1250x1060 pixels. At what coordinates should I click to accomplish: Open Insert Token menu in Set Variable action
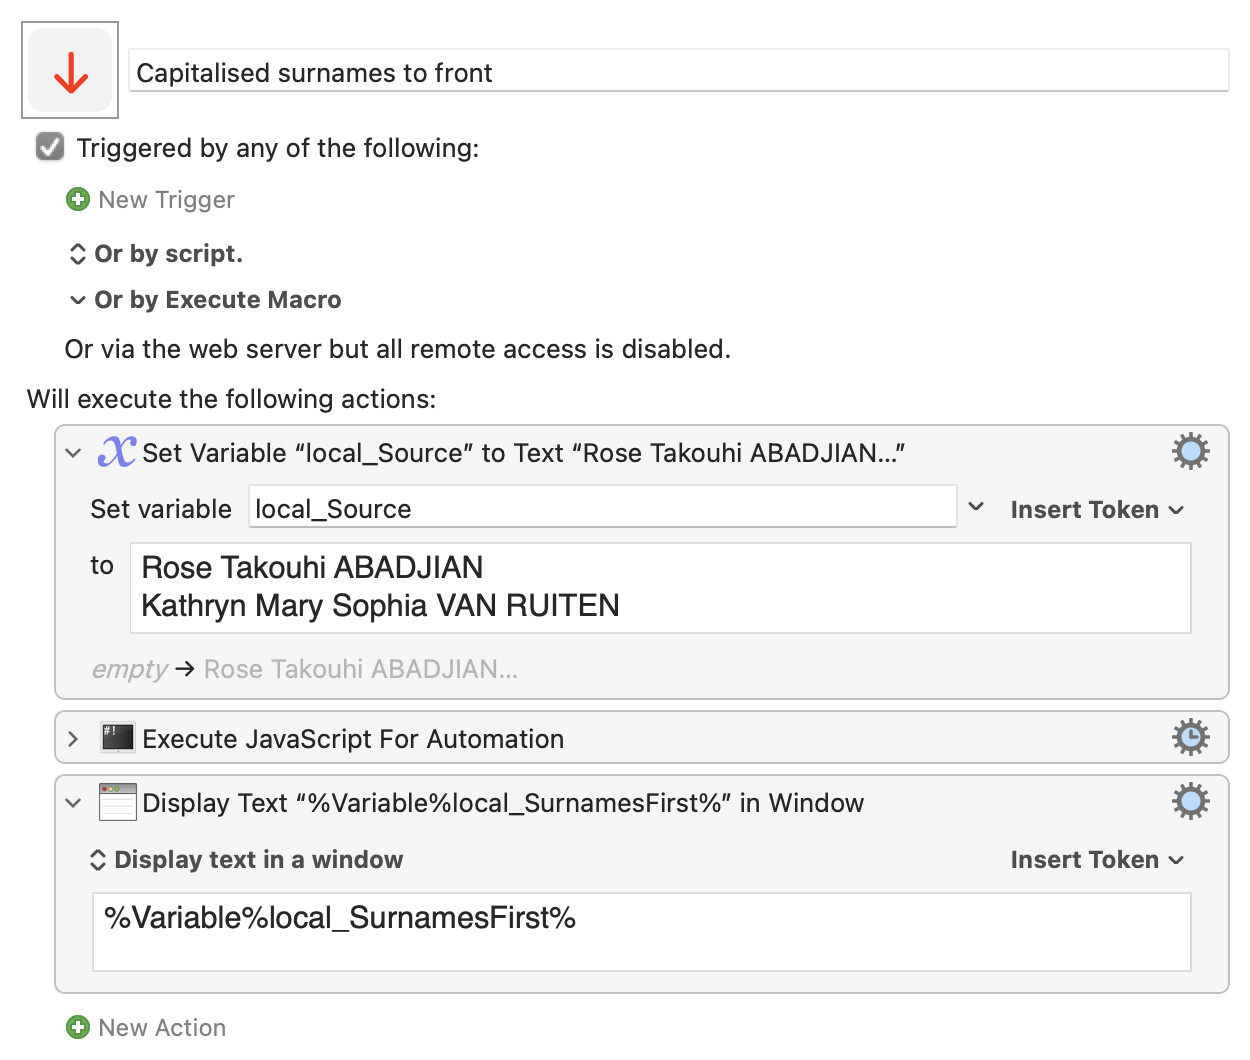tap(1096, 509)
